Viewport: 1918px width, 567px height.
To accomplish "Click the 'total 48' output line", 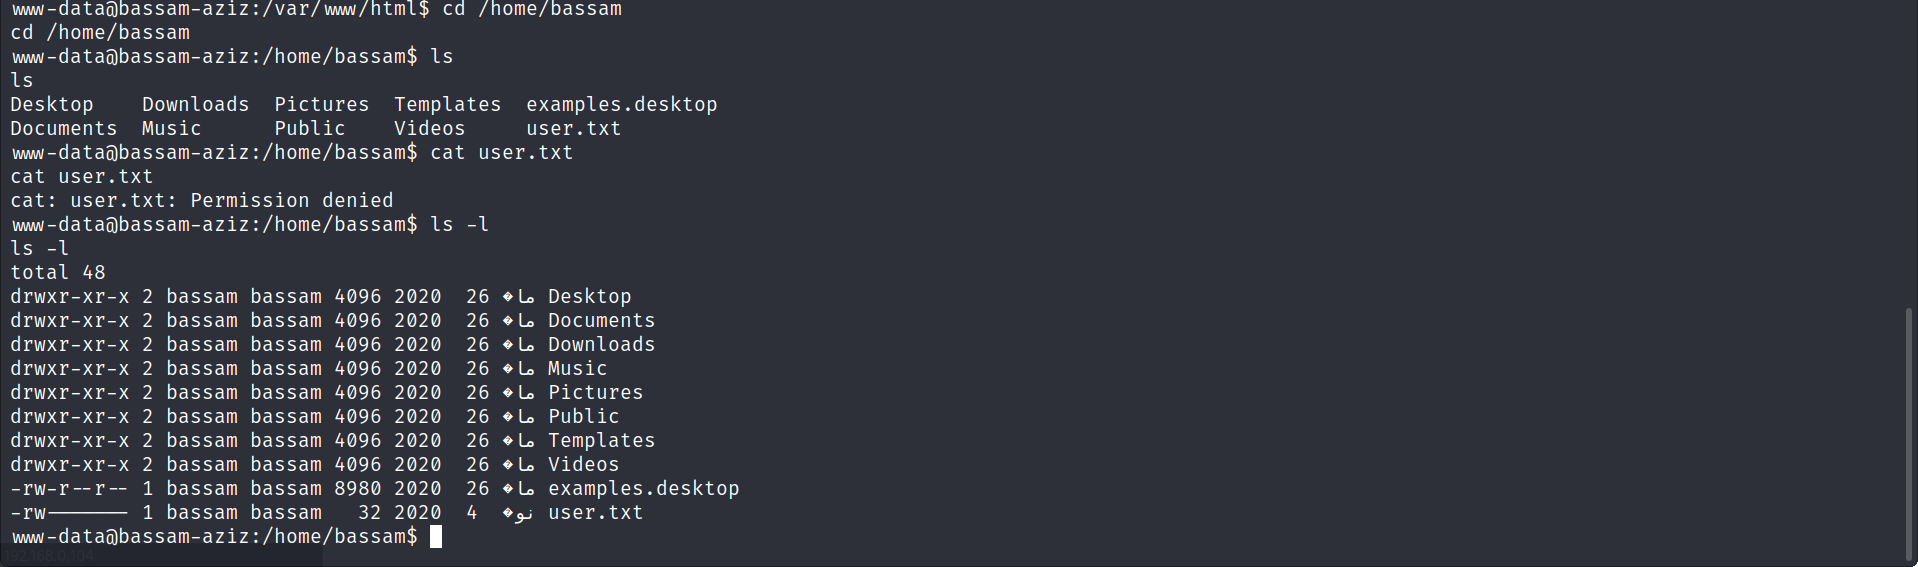I will (58, 273).
